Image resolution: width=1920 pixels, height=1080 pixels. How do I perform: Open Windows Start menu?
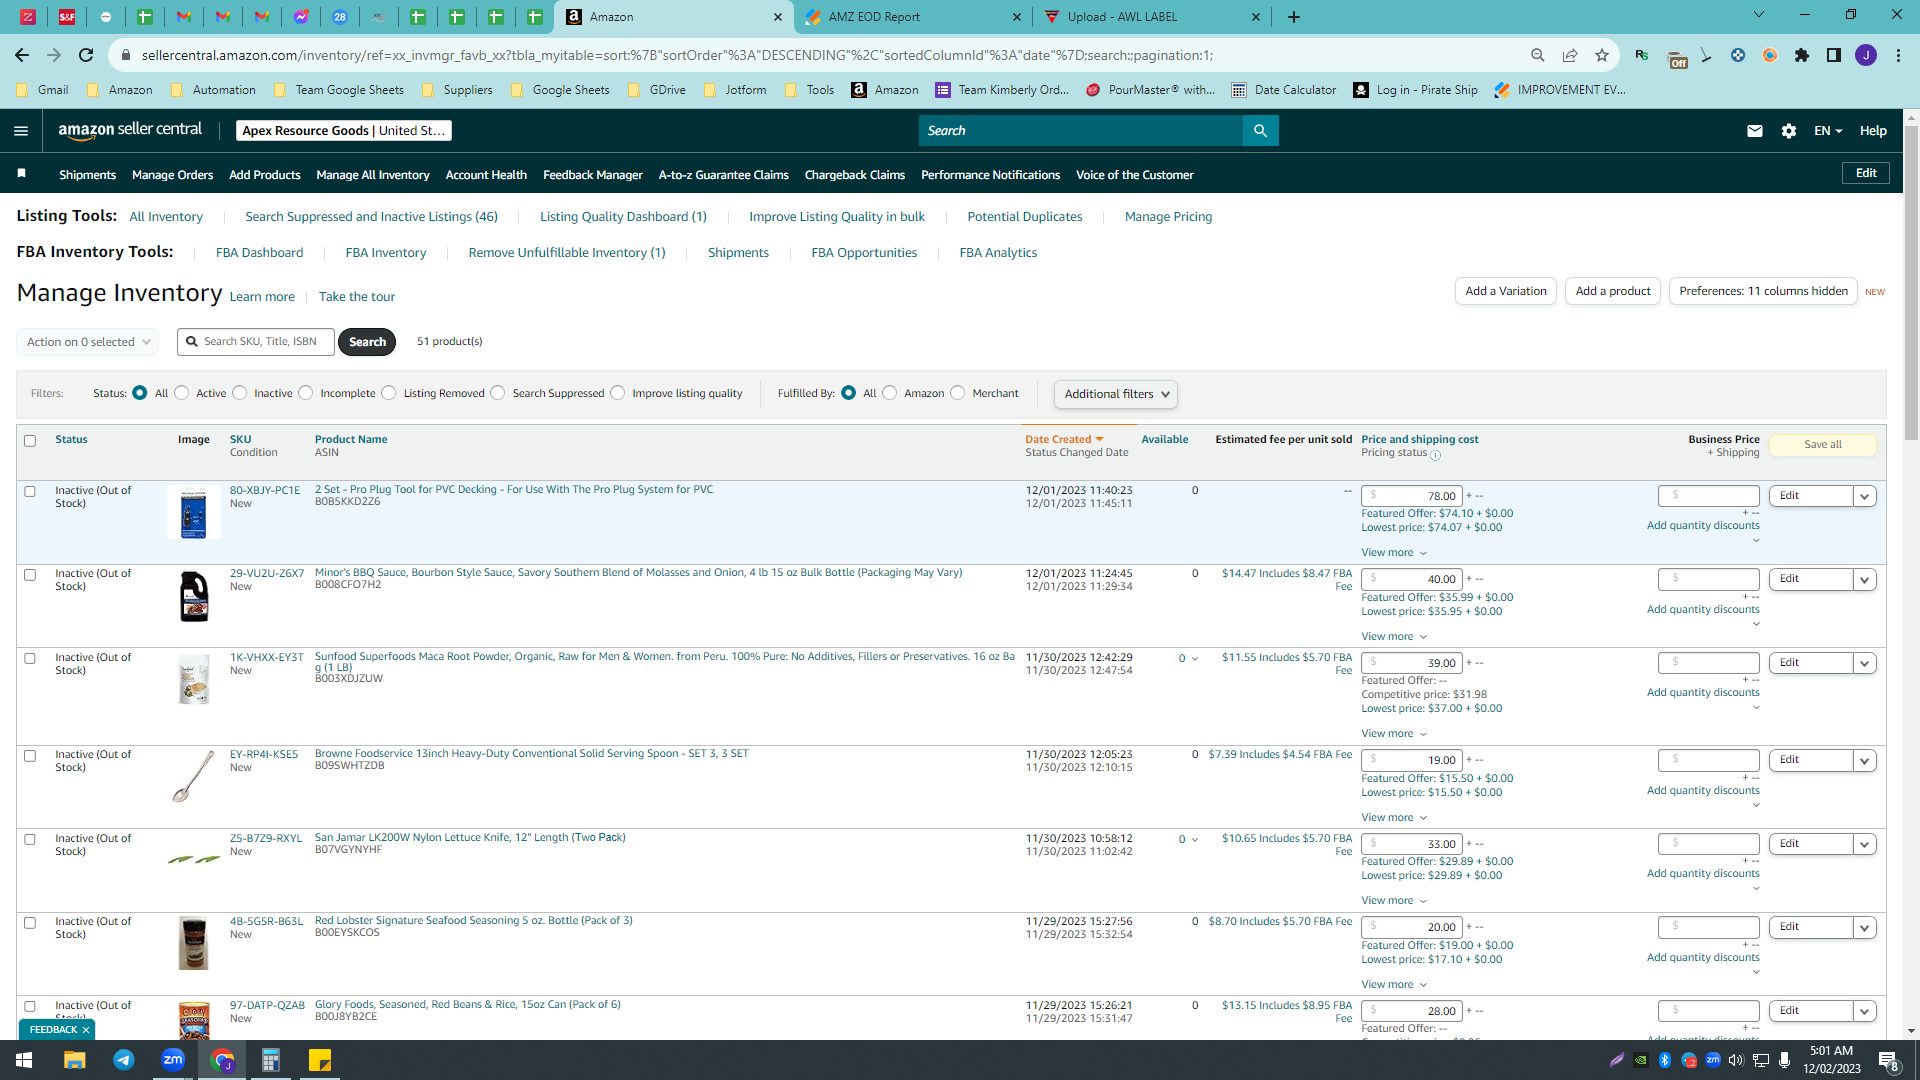point(24,1060)
